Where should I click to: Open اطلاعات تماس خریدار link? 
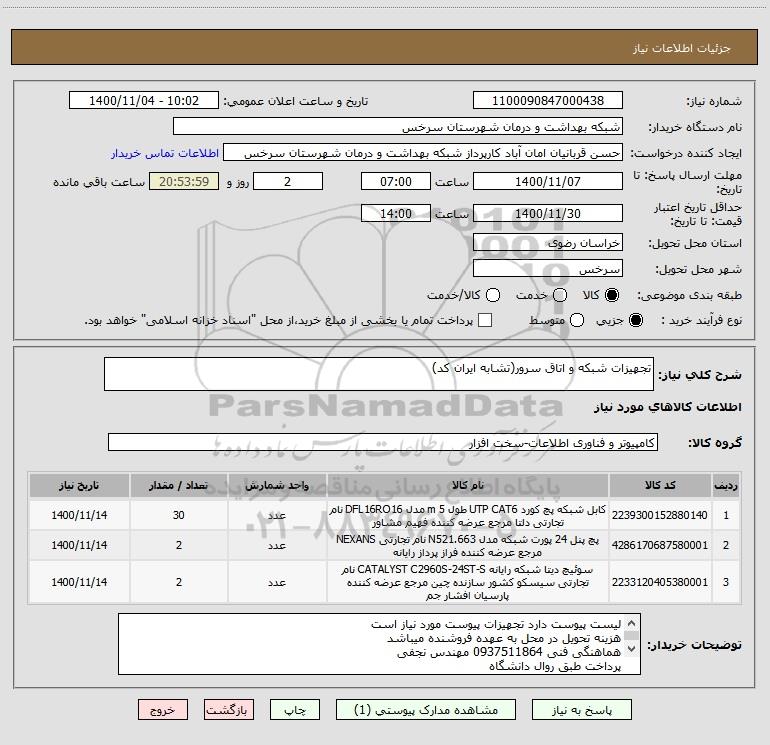165,153
